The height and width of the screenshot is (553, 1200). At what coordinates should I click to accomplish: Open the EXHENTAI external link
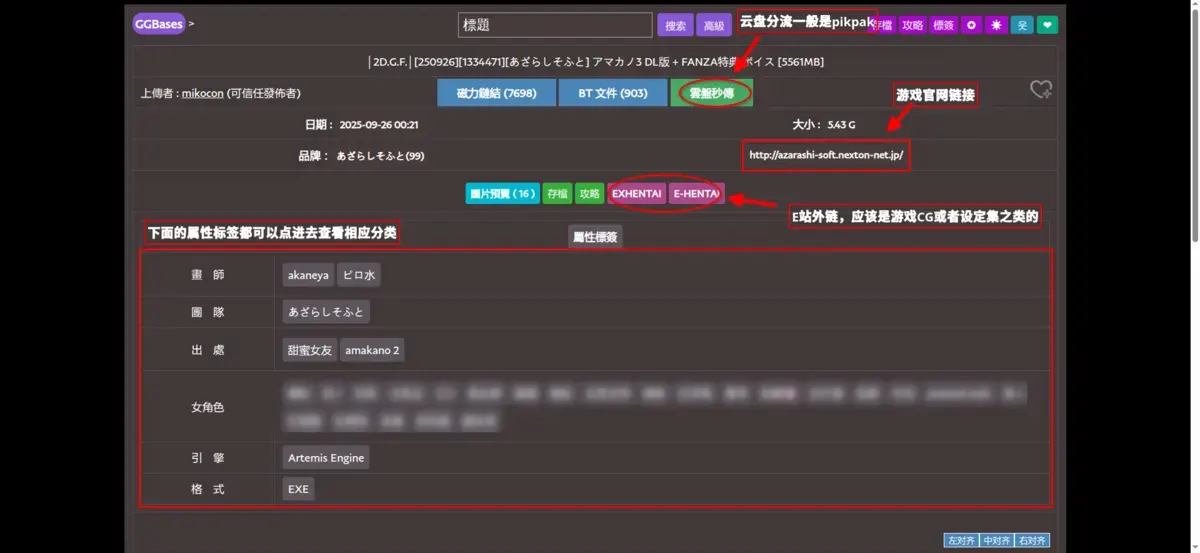[x=637, y=193]
